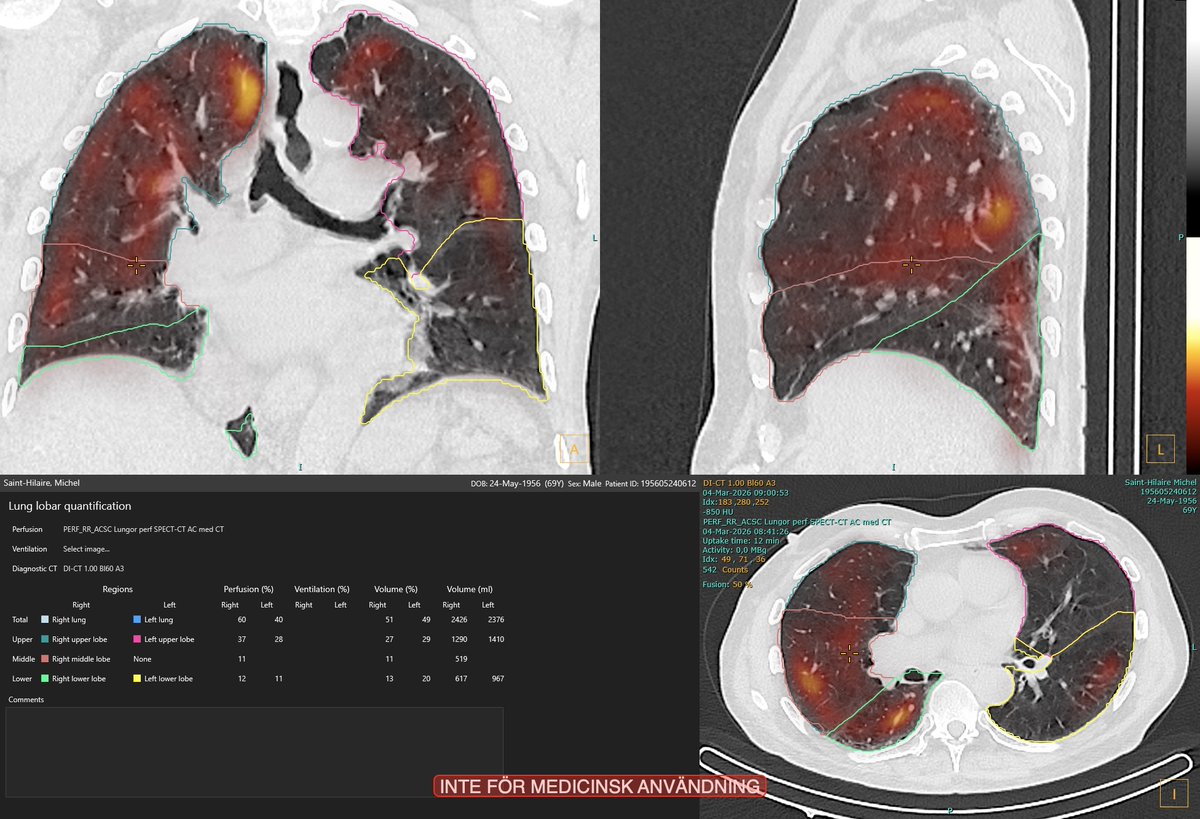This screenshot has height=819, width=1200.
Task: Click the left lower lobe volume value 967
Action: pyautogui.click(x=496, y=679)
